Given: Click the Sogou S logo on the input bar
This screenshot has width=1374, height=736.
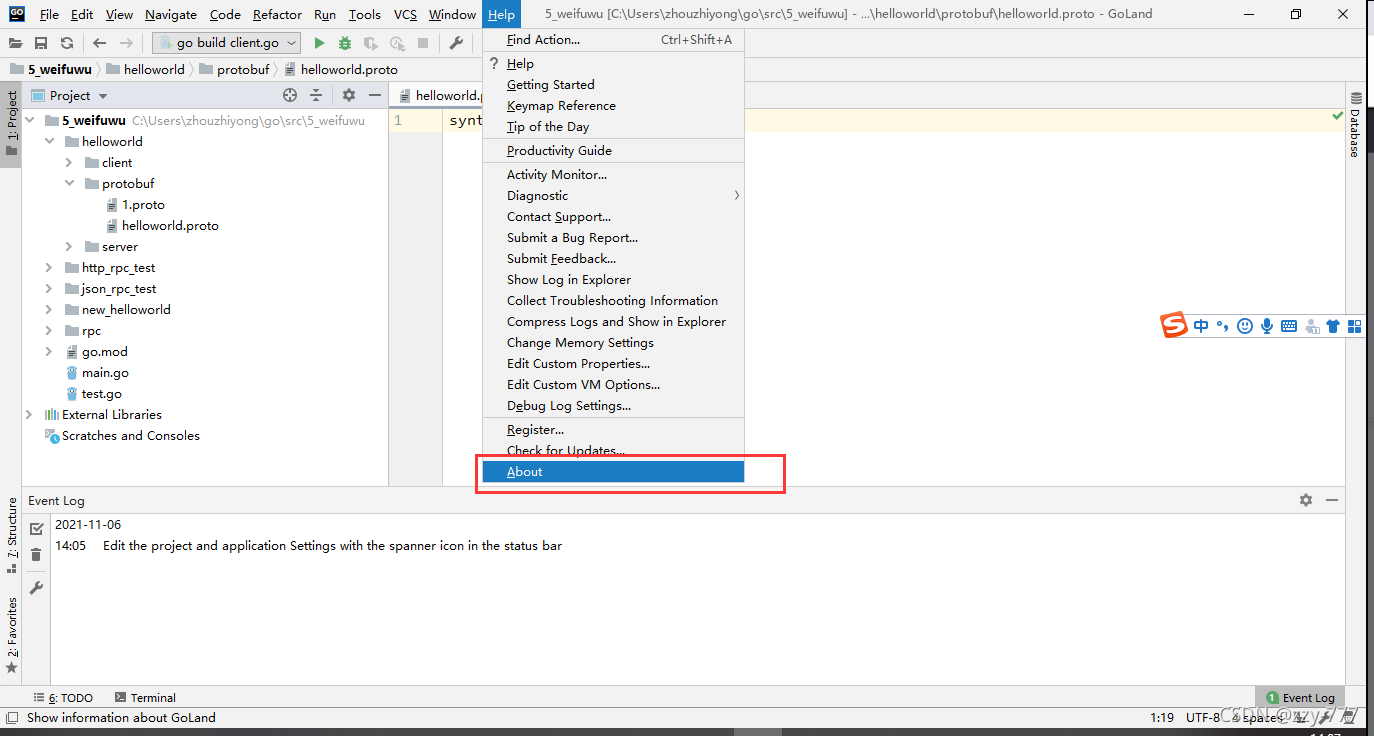Looking at the screenshot, I should pos(1174,325).
